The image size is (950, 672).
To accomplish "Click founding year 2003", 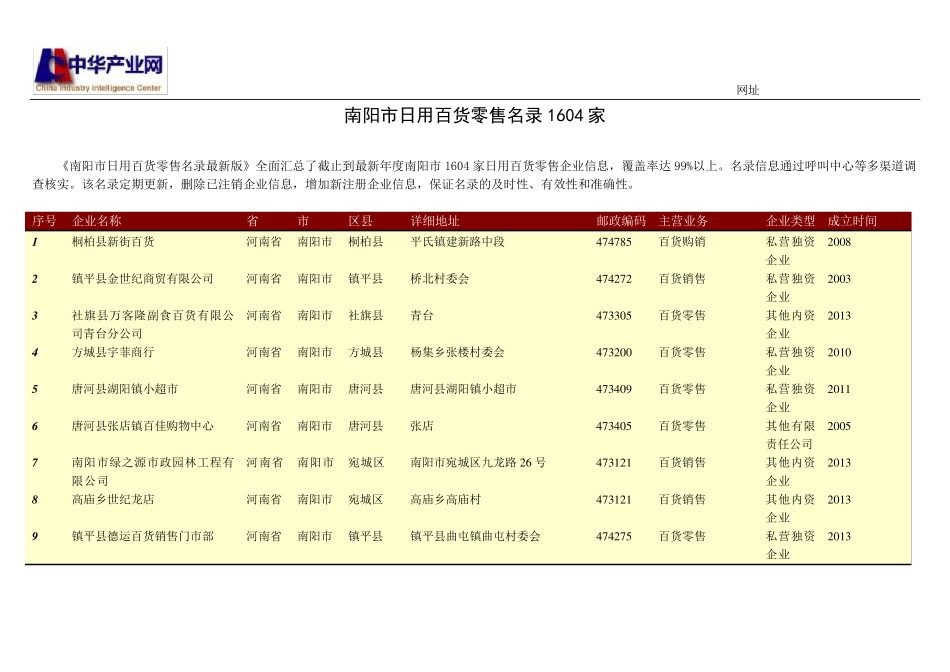I will pyautogui.click(x=839, y=279).
